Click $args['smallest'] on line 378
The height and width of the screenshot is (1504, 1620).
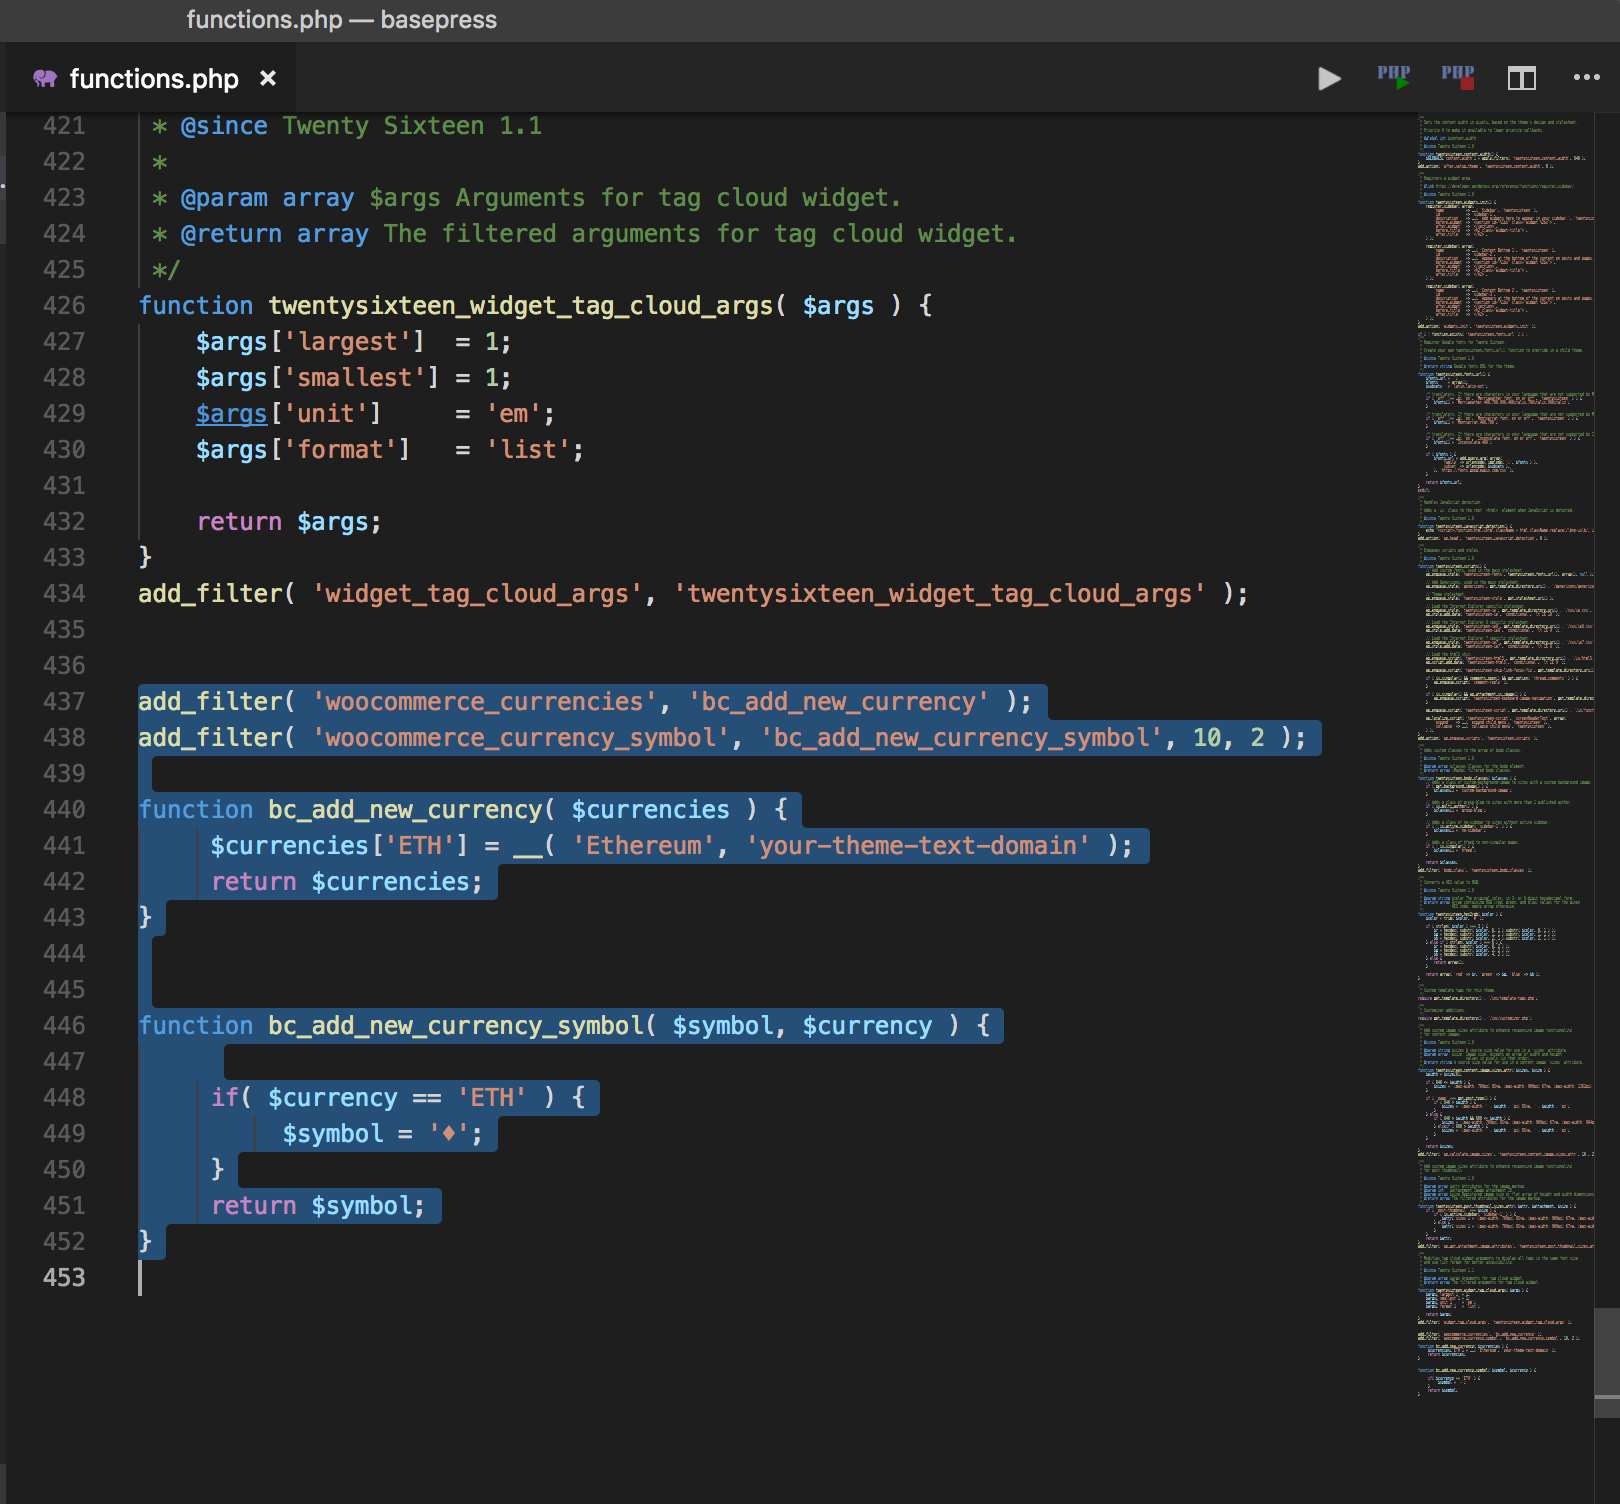point(318,378)
